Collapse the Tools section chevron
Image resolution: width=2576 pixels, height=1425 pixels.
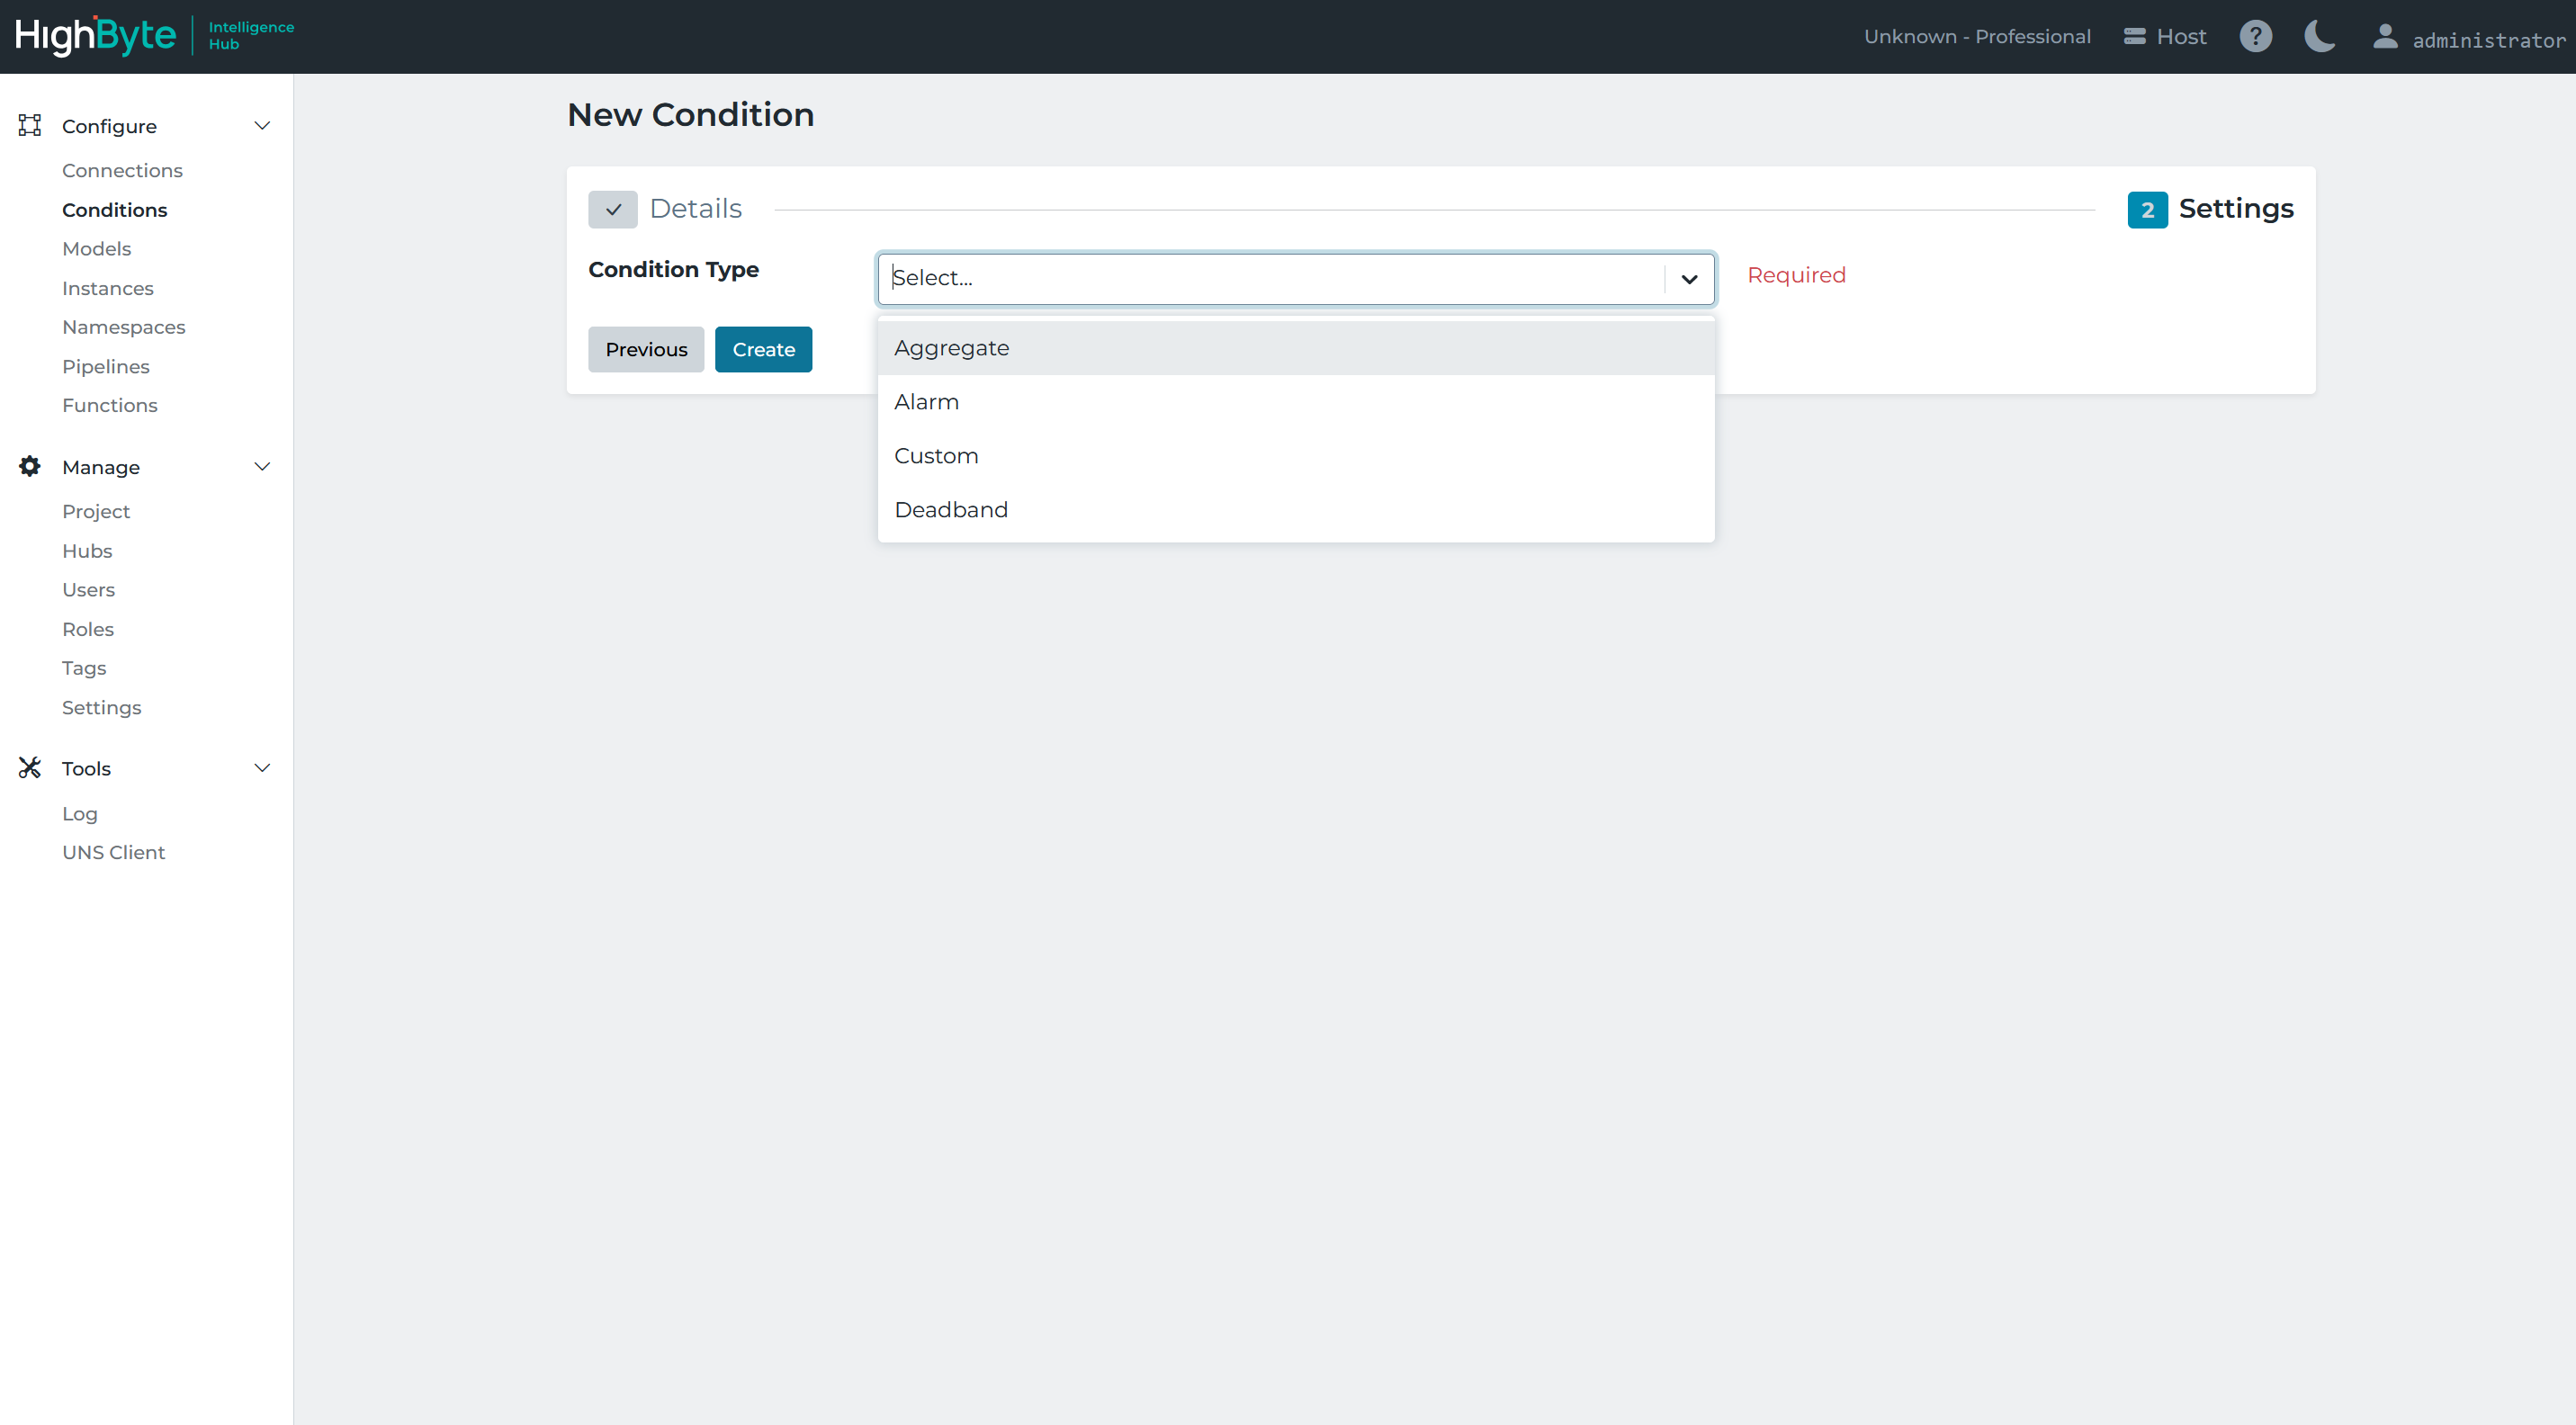[262, 768]
